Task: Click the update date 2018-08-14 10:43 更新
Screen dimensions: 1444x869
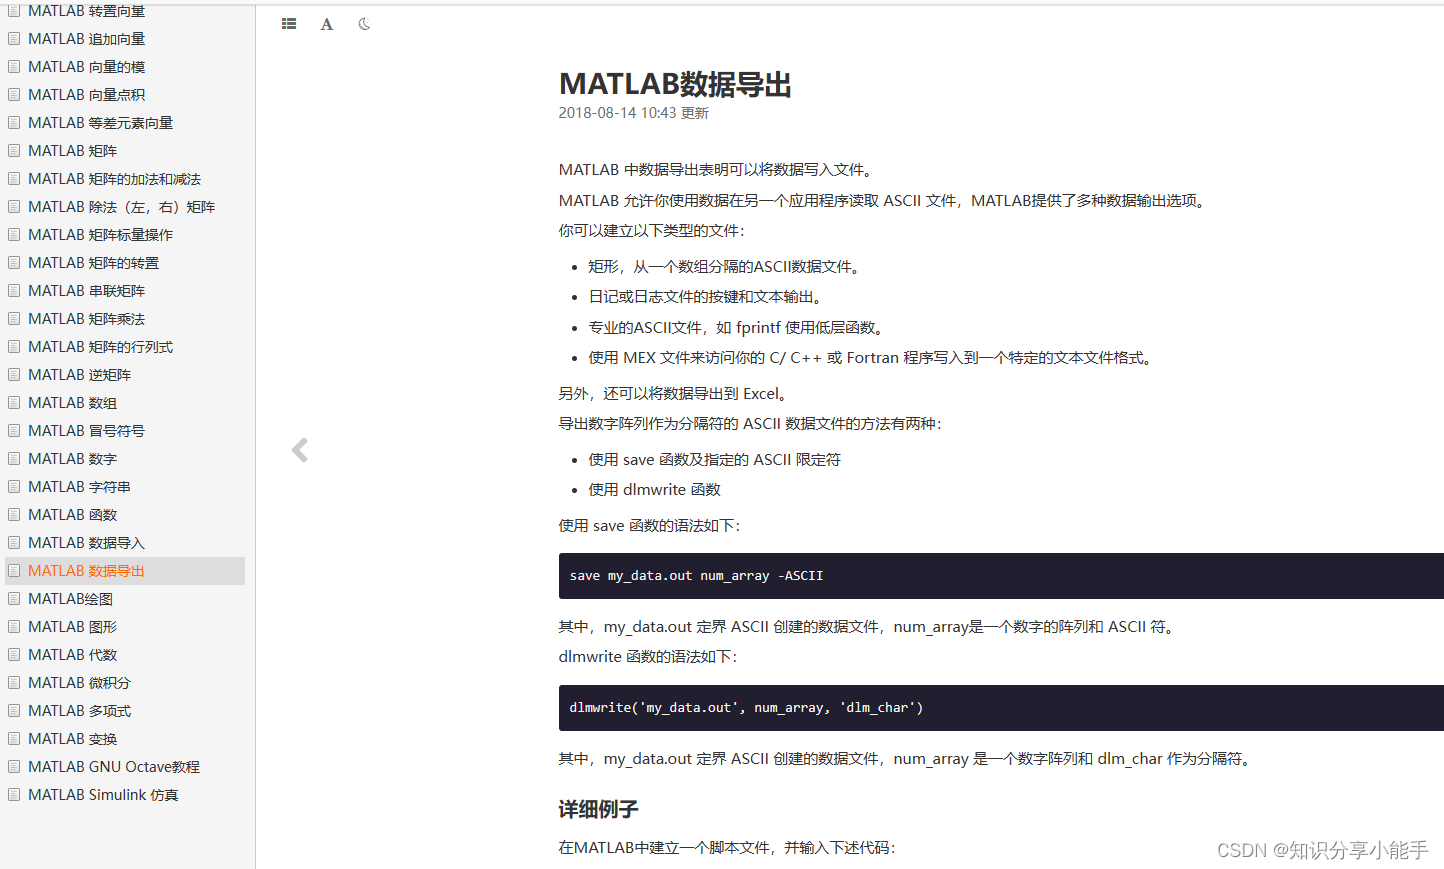Action: click(x=633, y=113)
